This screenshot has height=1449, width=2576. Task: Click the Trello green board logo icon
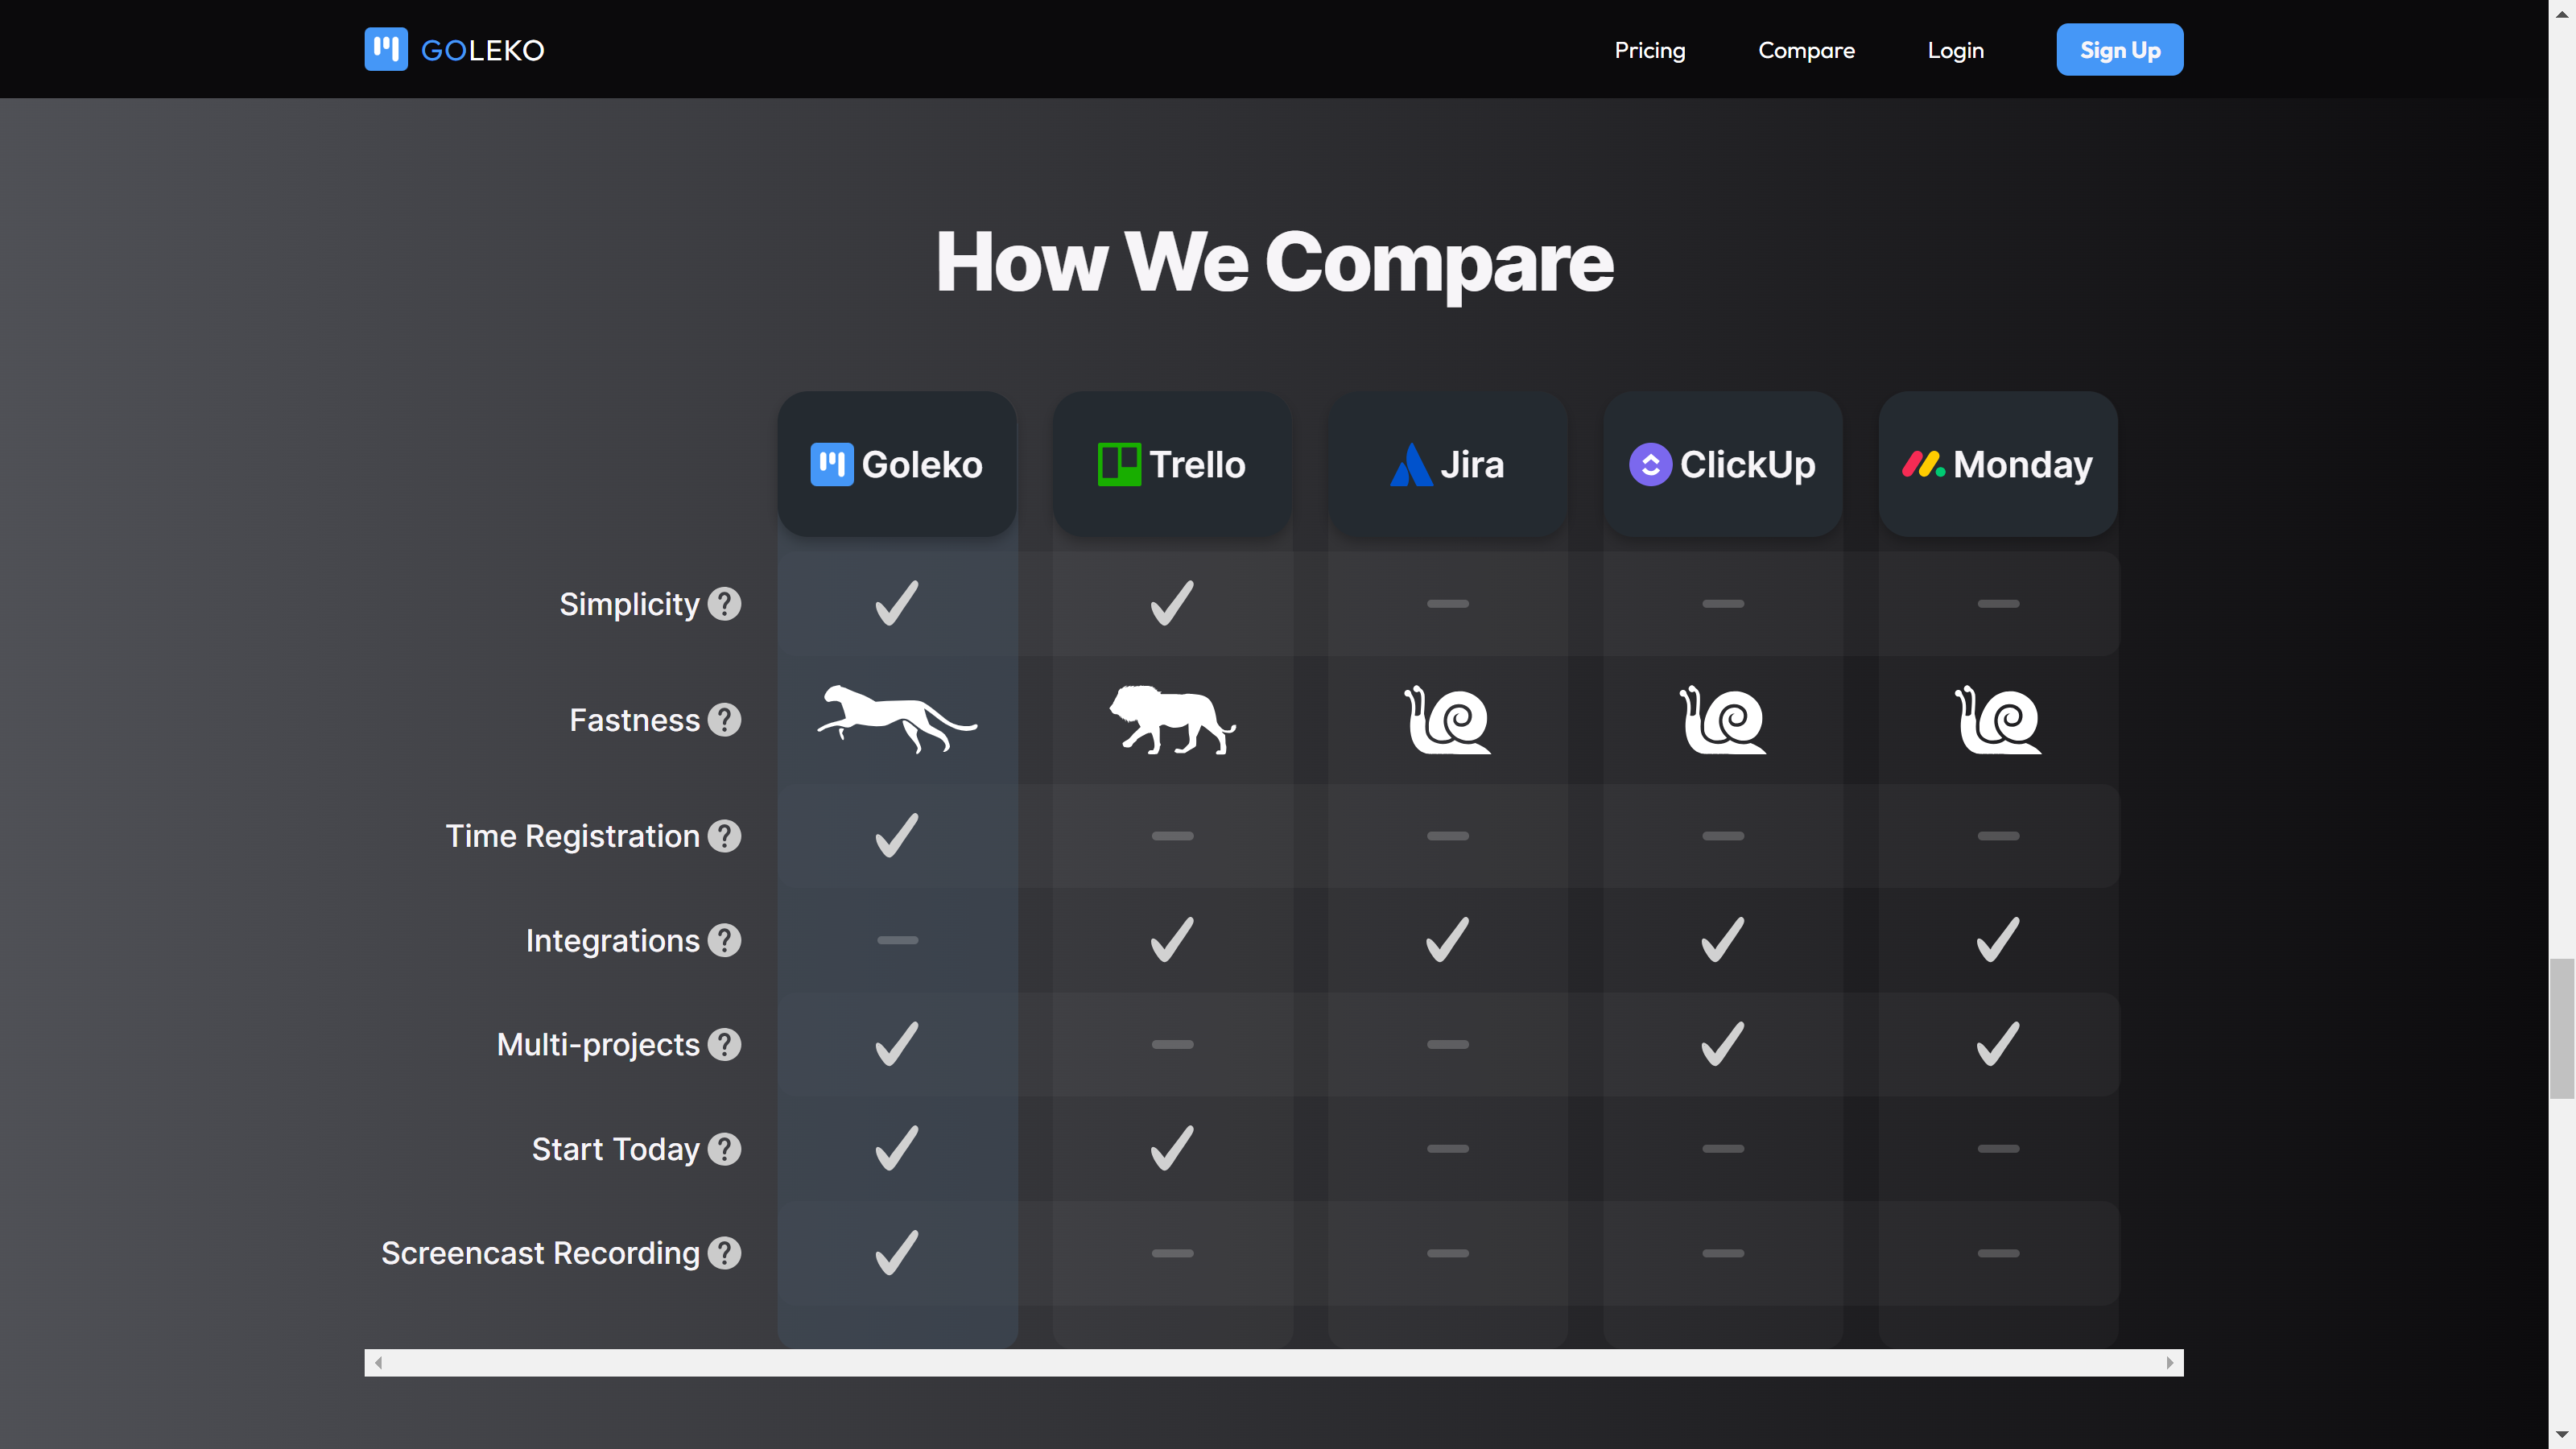(1119, 464)
